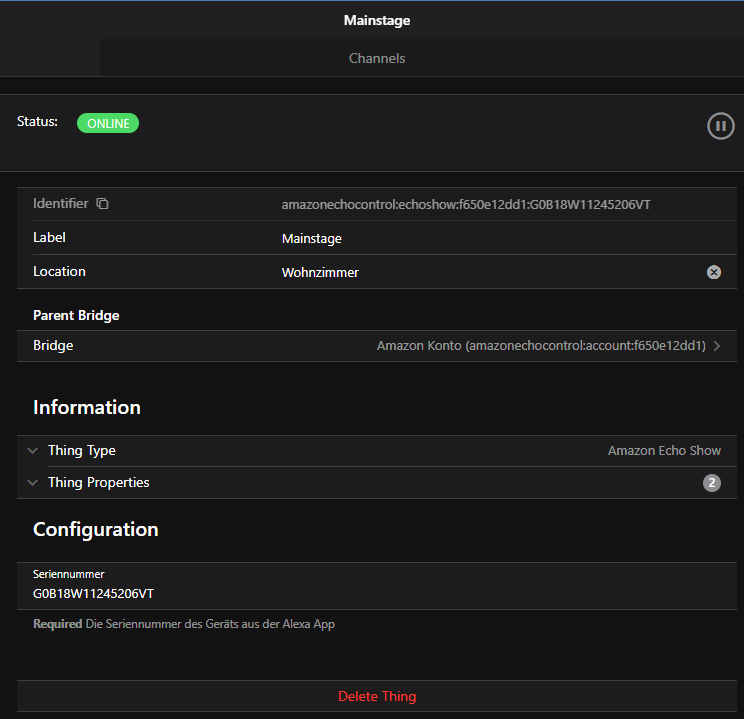This screenshot has width=744, height=719.
Task: Expand the Thing Type section chevron
Action: click(32, 451)
